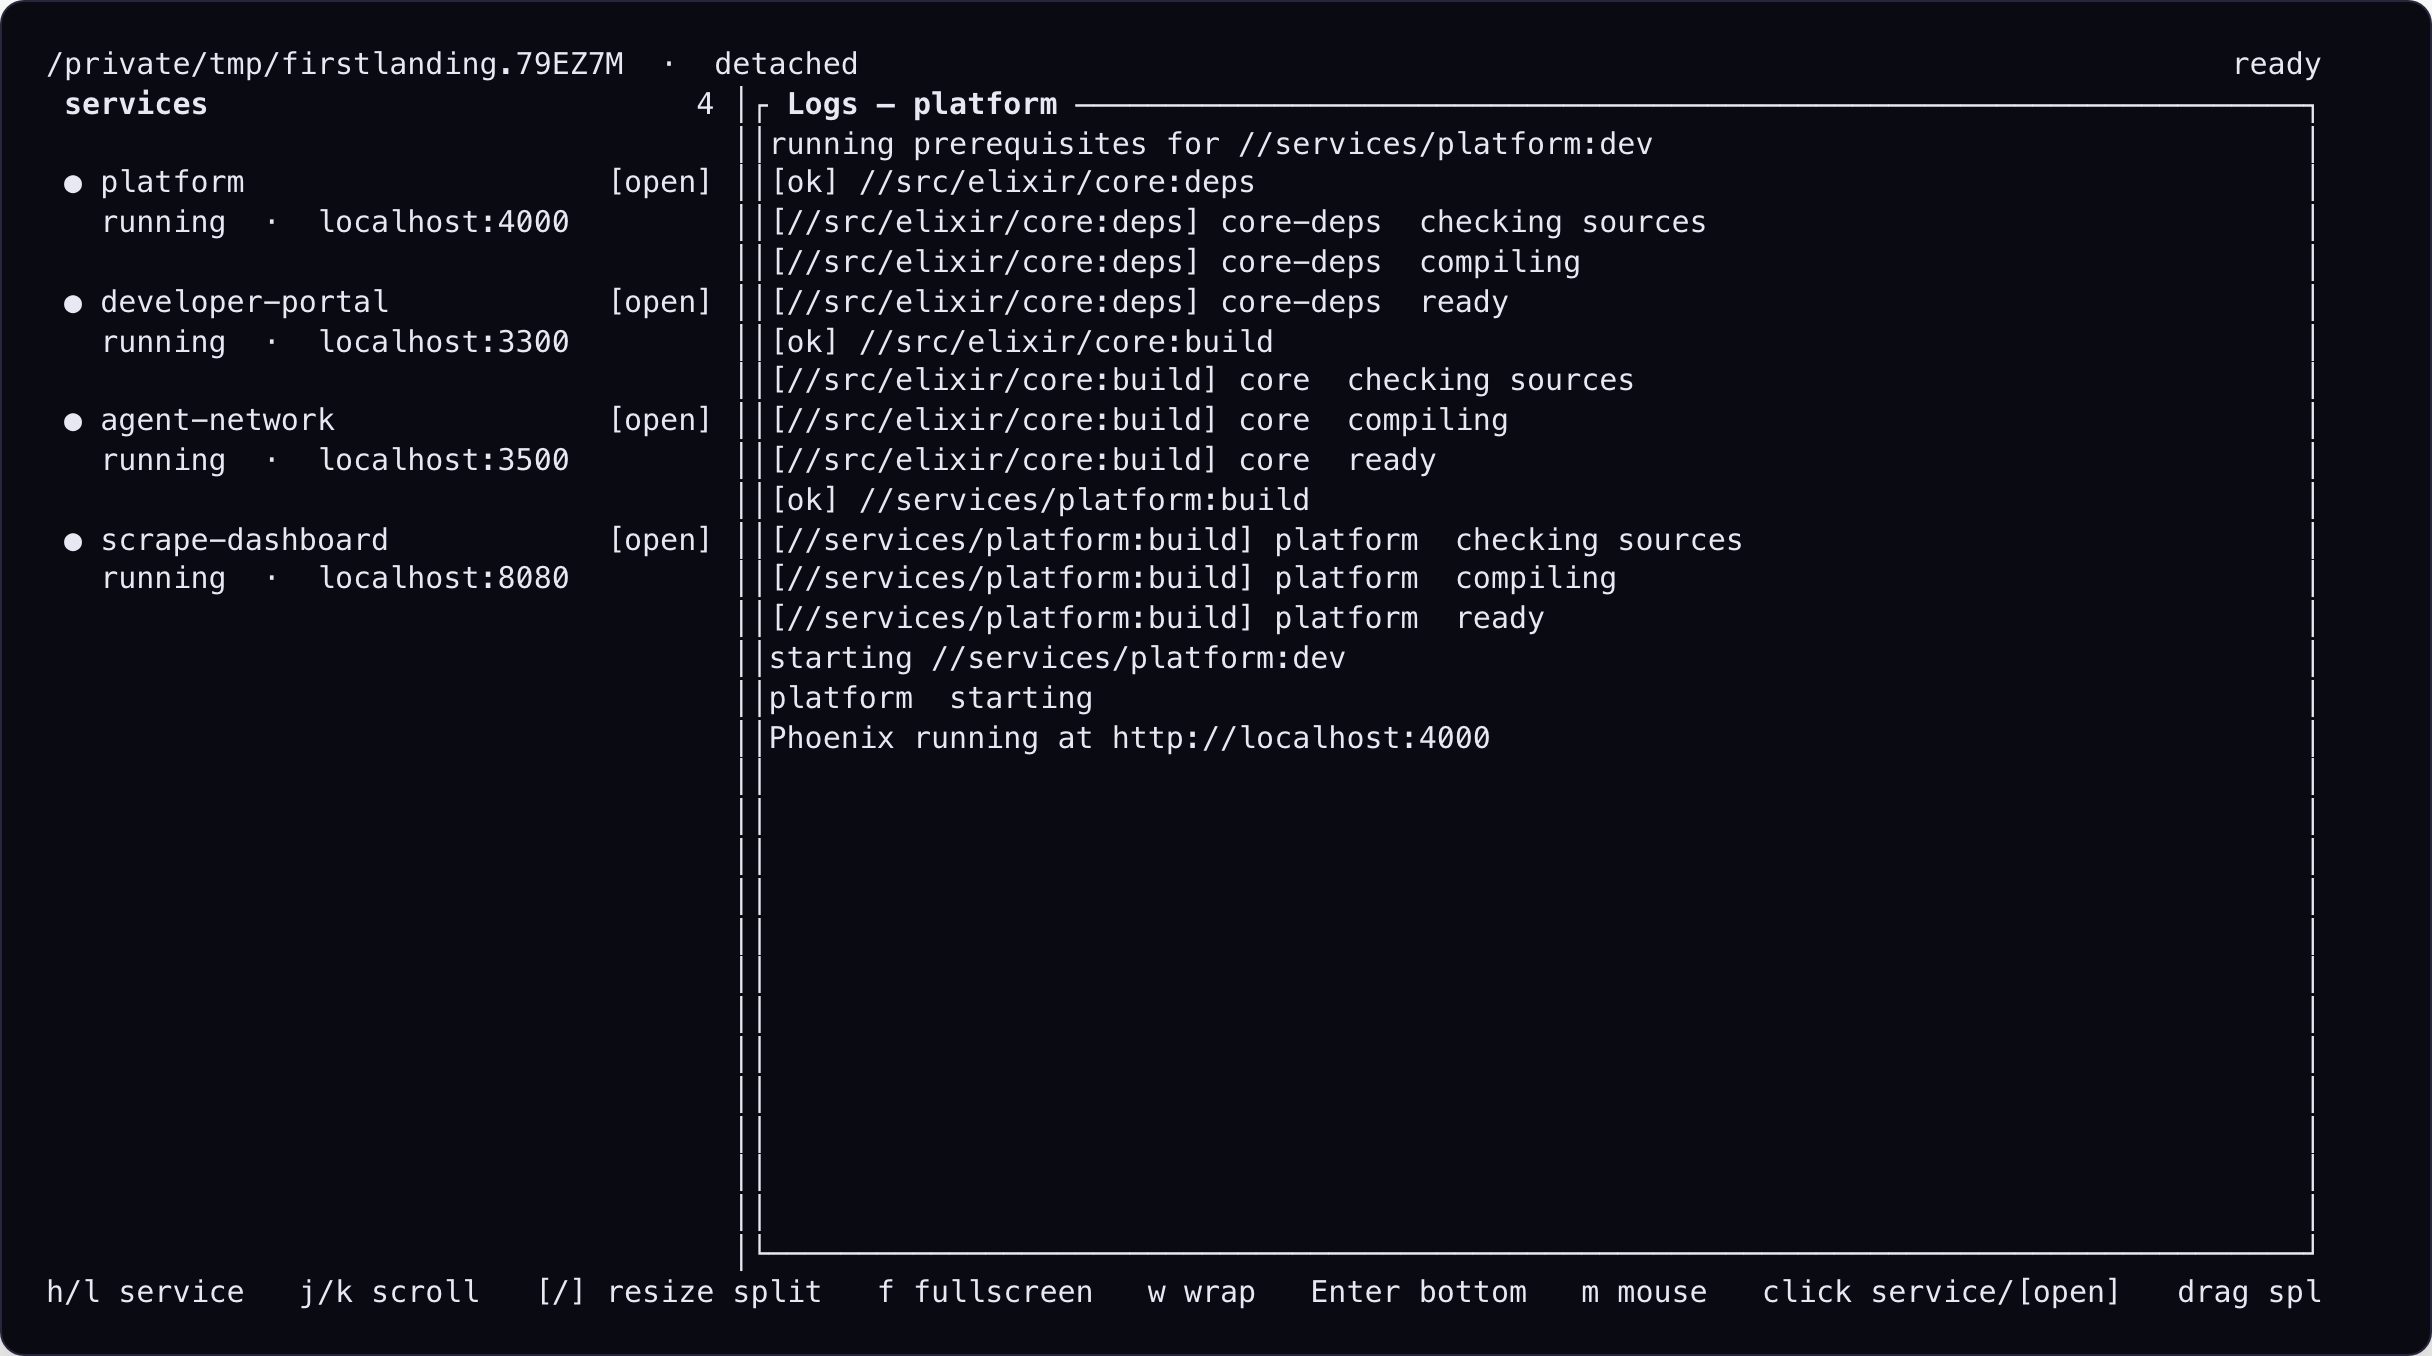Viewport: 2432px width, 1356px height.
Task: Click the 'h/l service' footer hint
Action: coord(145,1292)
